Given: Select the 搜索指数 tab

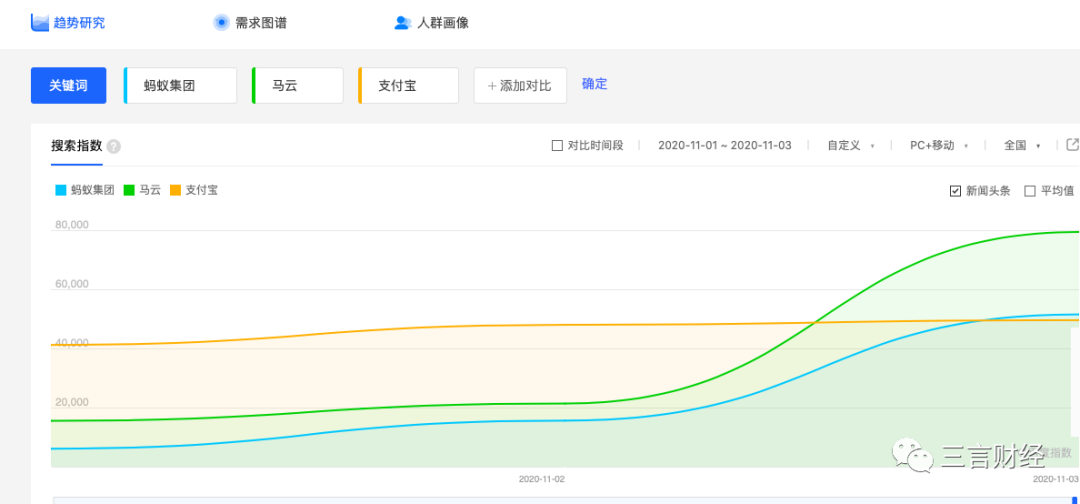Looking at the screenshot, I should [x=76, y=146].
